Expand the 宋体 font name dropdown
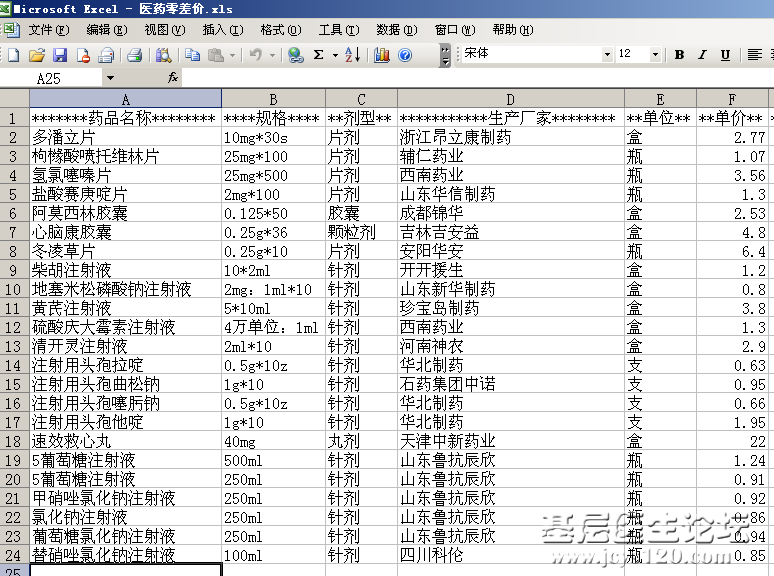Image resolution: width=774 pixels, height=576 pixels. point(607,55)
